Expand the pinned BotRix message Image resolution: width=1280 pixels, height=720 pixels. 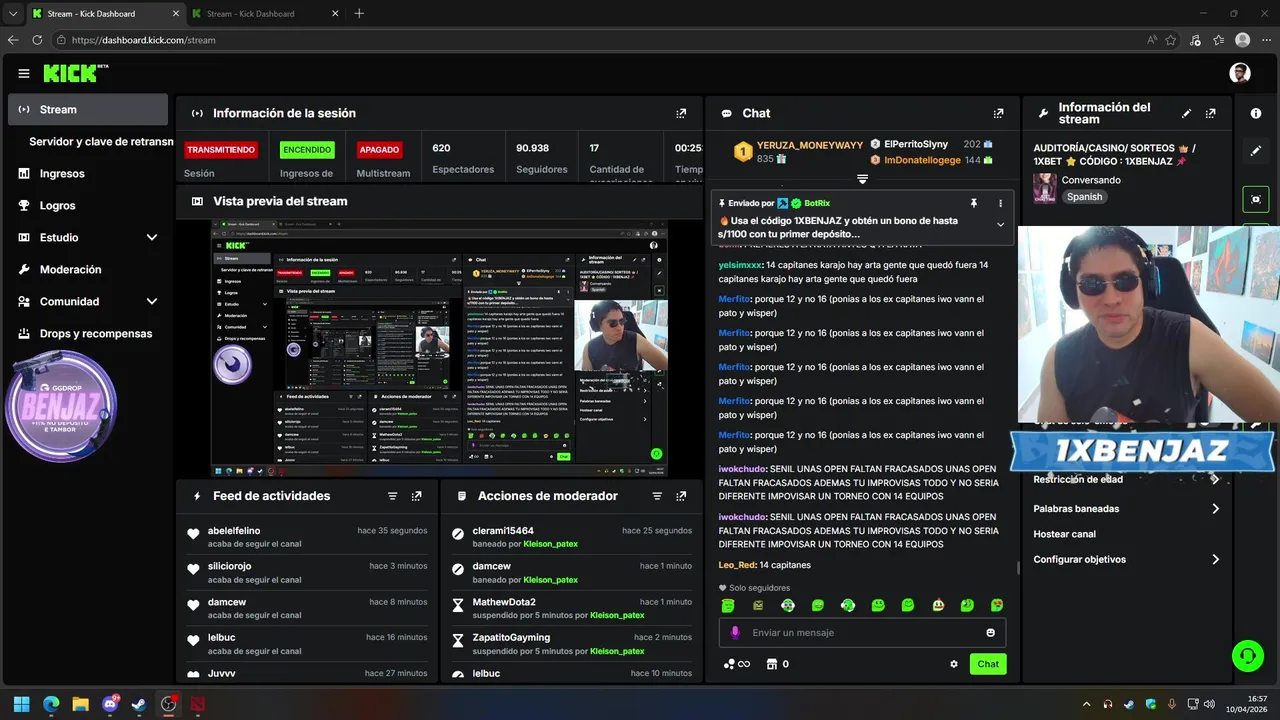(x=1000, y=225)
